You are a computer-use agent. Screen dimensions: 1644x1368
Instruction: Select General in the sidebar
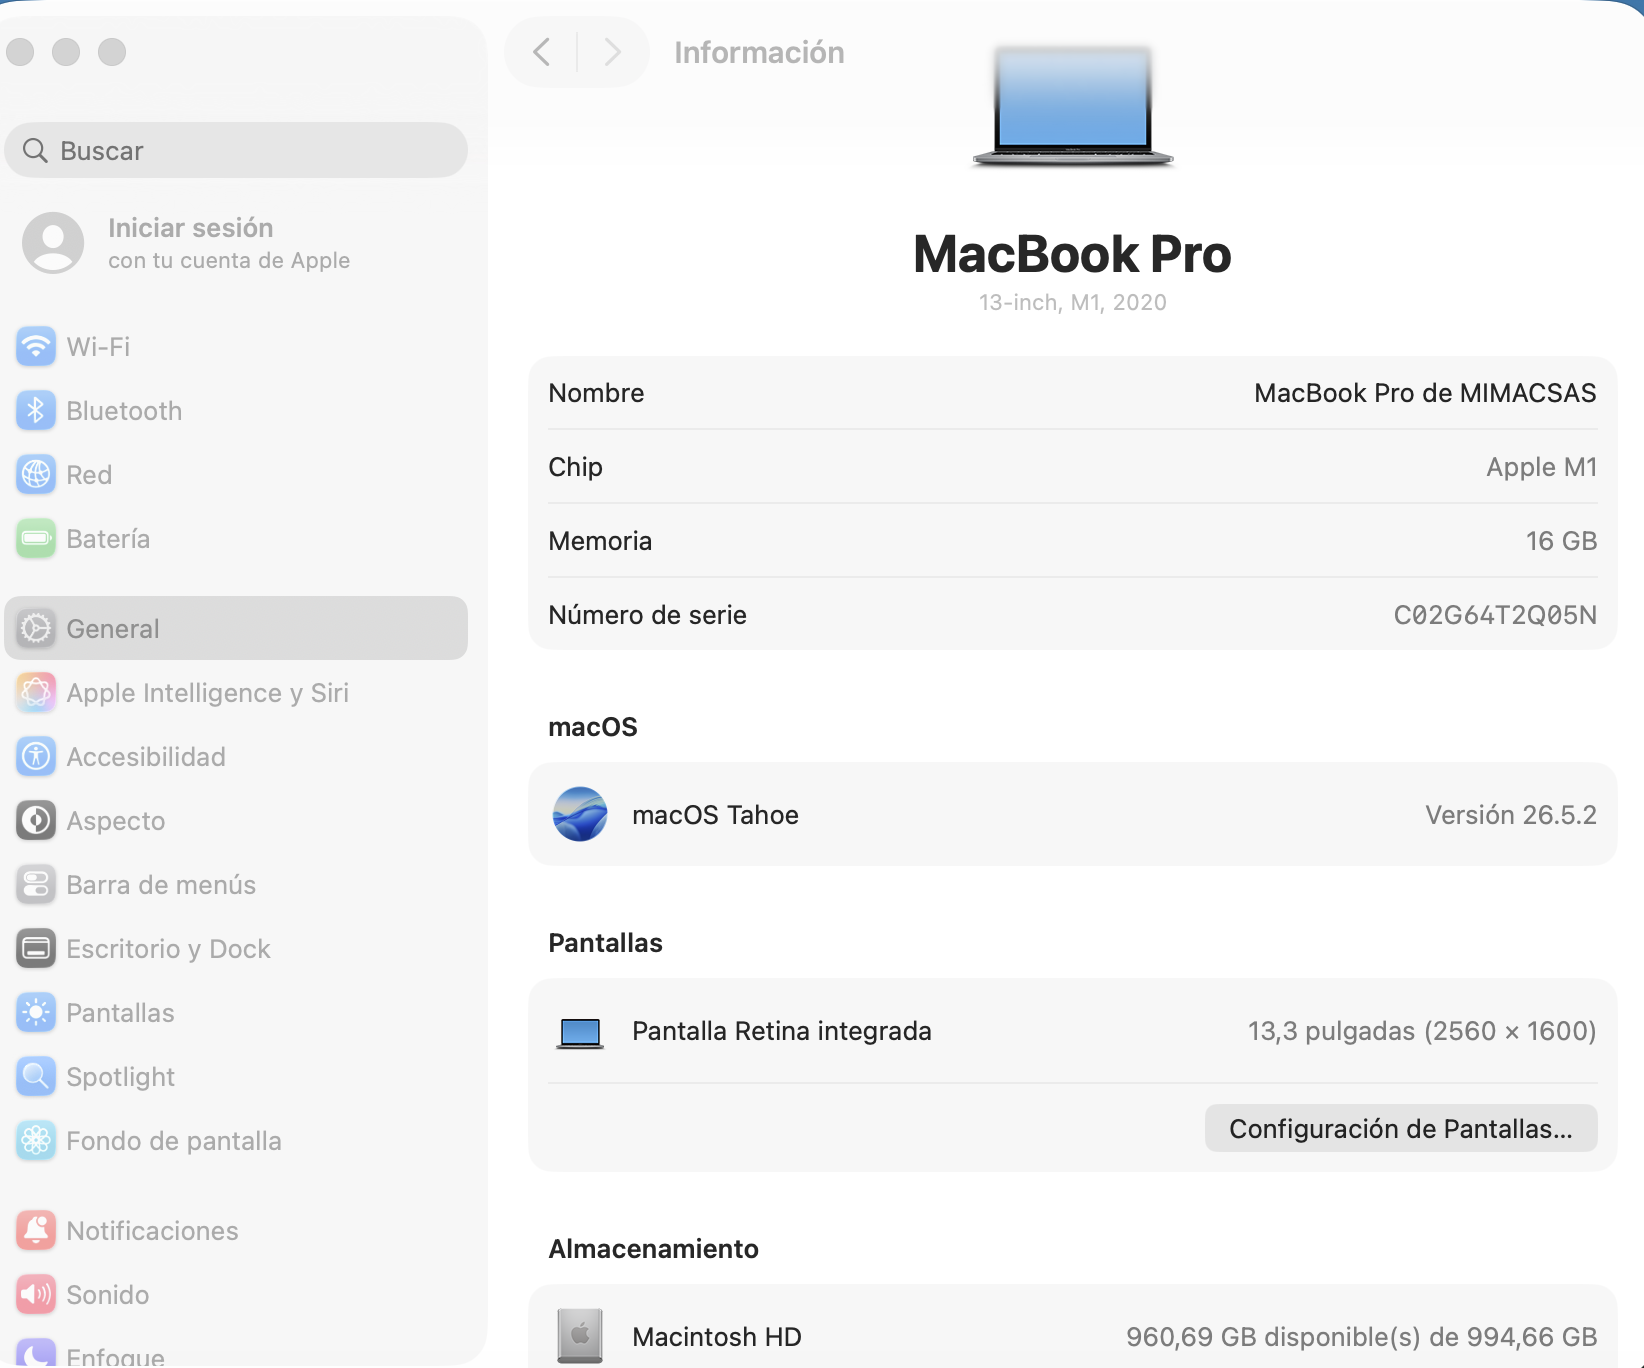pyautogui.click(x=236, y=629)
